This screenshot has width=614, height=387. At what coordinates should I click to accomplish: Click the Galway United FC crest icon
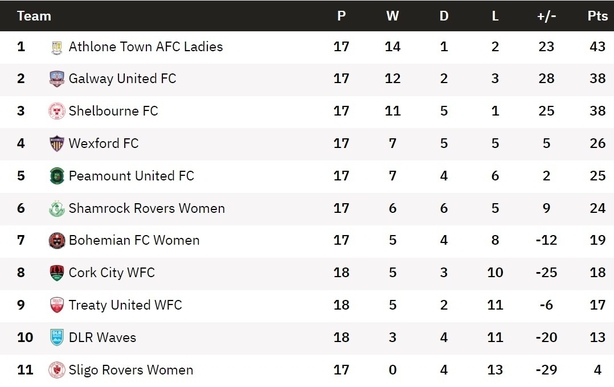coord(57,79)
